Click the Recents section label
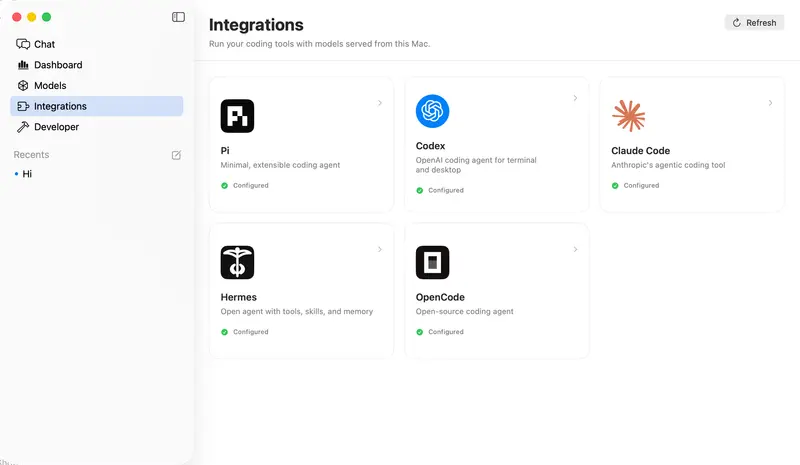 point(31,155)
